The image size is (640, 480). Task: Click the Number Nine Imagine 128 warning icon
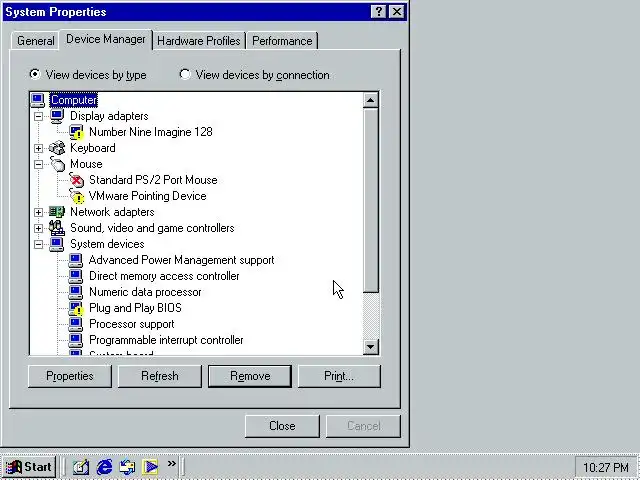[76, 132]
